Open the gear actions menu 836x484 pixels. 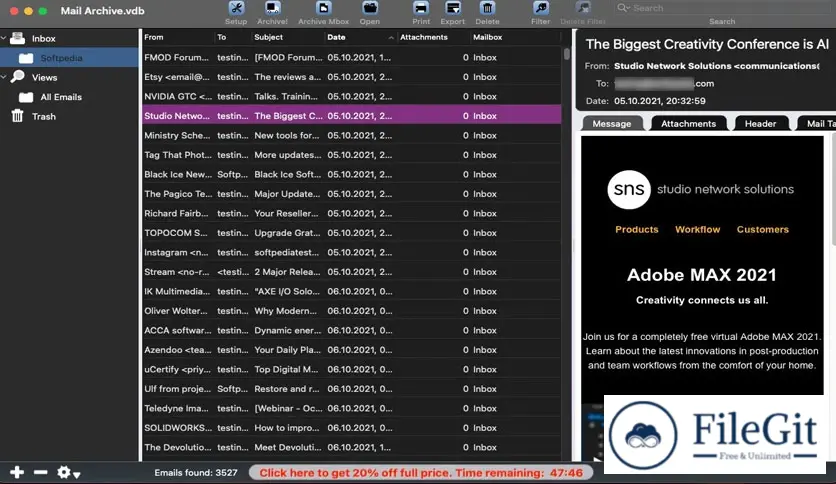pos(68,472)
